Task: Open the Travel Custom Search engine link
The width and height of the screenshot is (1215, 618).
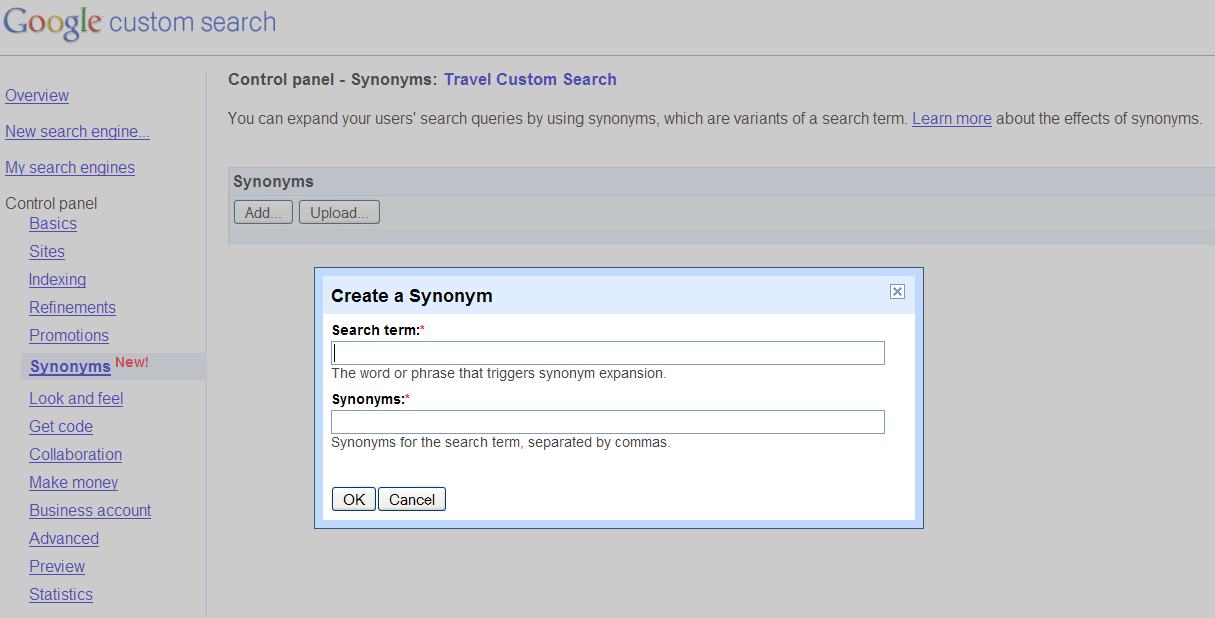Action: coord(529,79)
